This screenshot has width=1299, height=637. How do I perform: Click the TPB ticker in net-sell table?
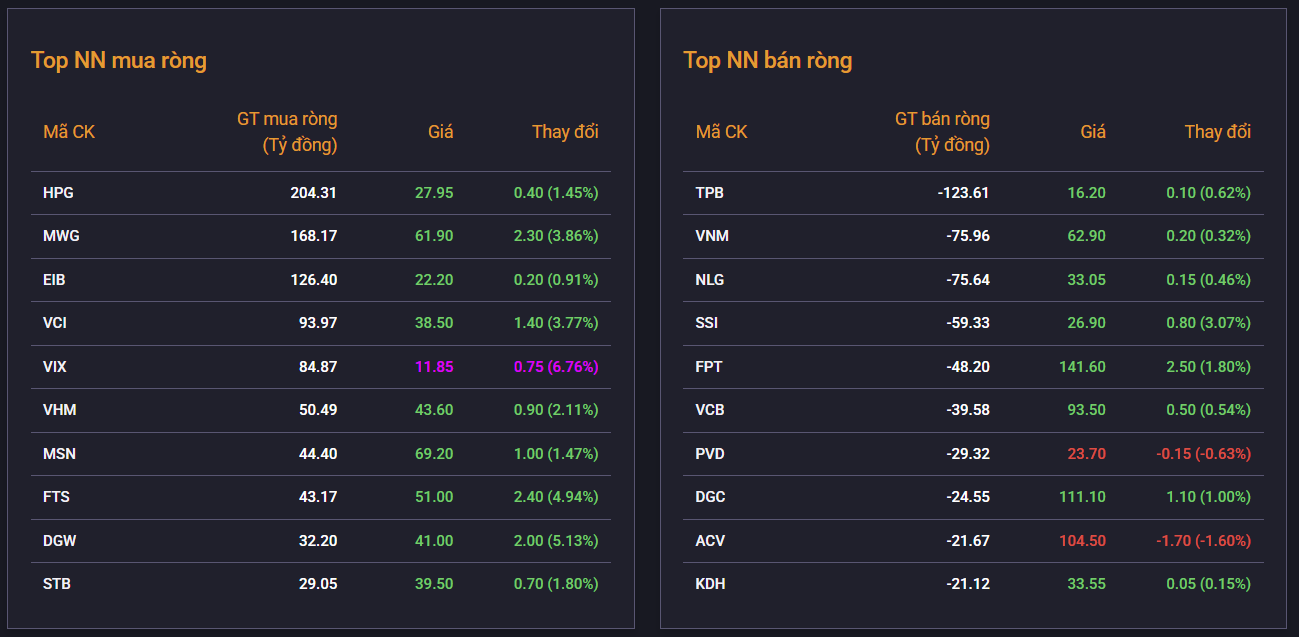coord(710,193)
